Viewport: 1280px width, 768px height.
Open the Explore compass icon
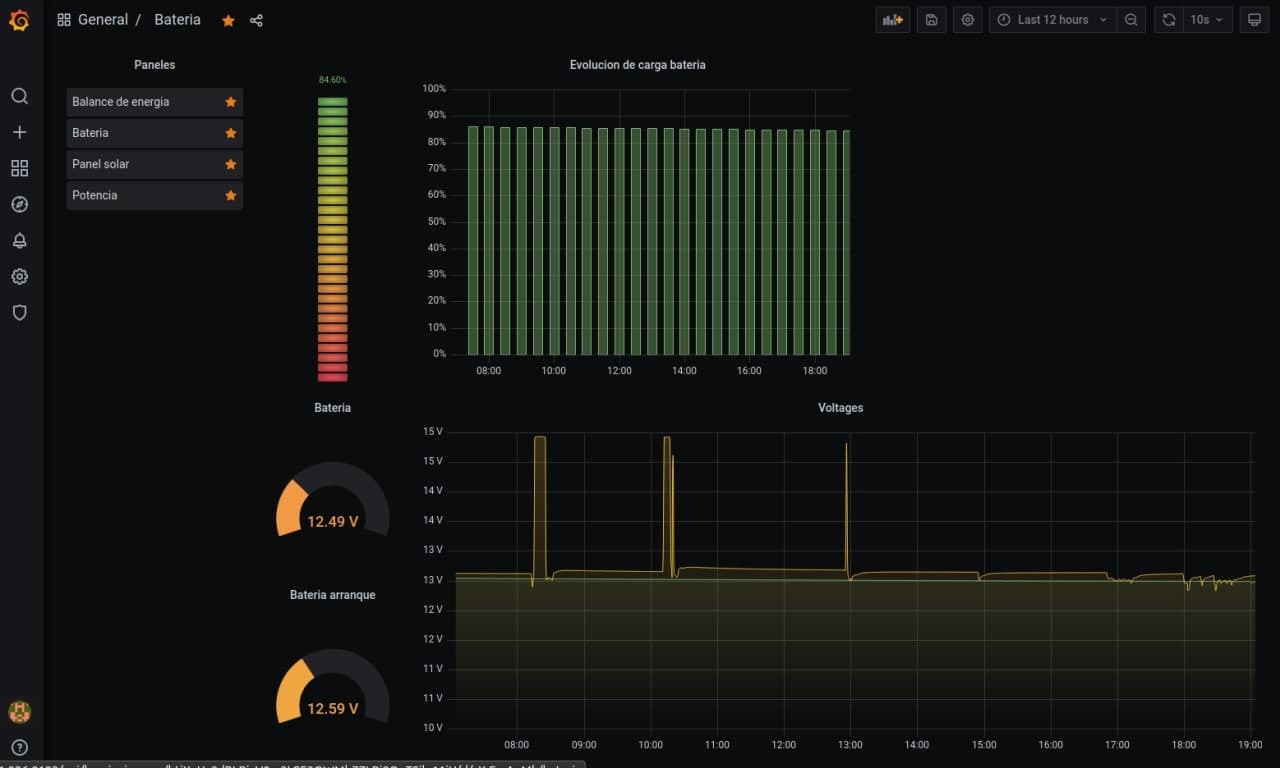(19, 204)
